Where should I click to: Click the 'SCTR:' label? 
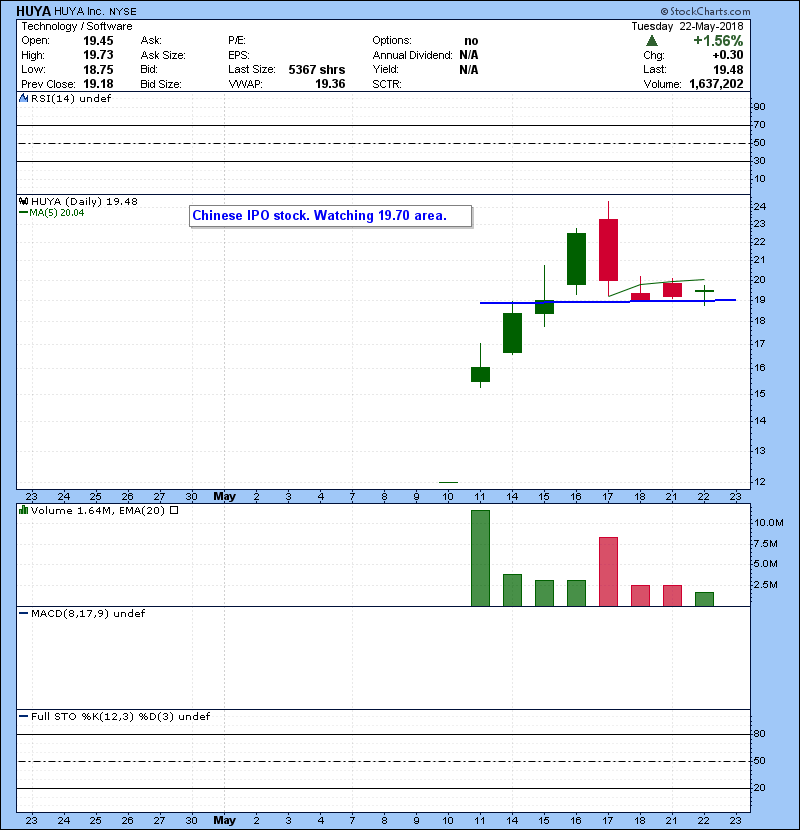pos(387,84)
